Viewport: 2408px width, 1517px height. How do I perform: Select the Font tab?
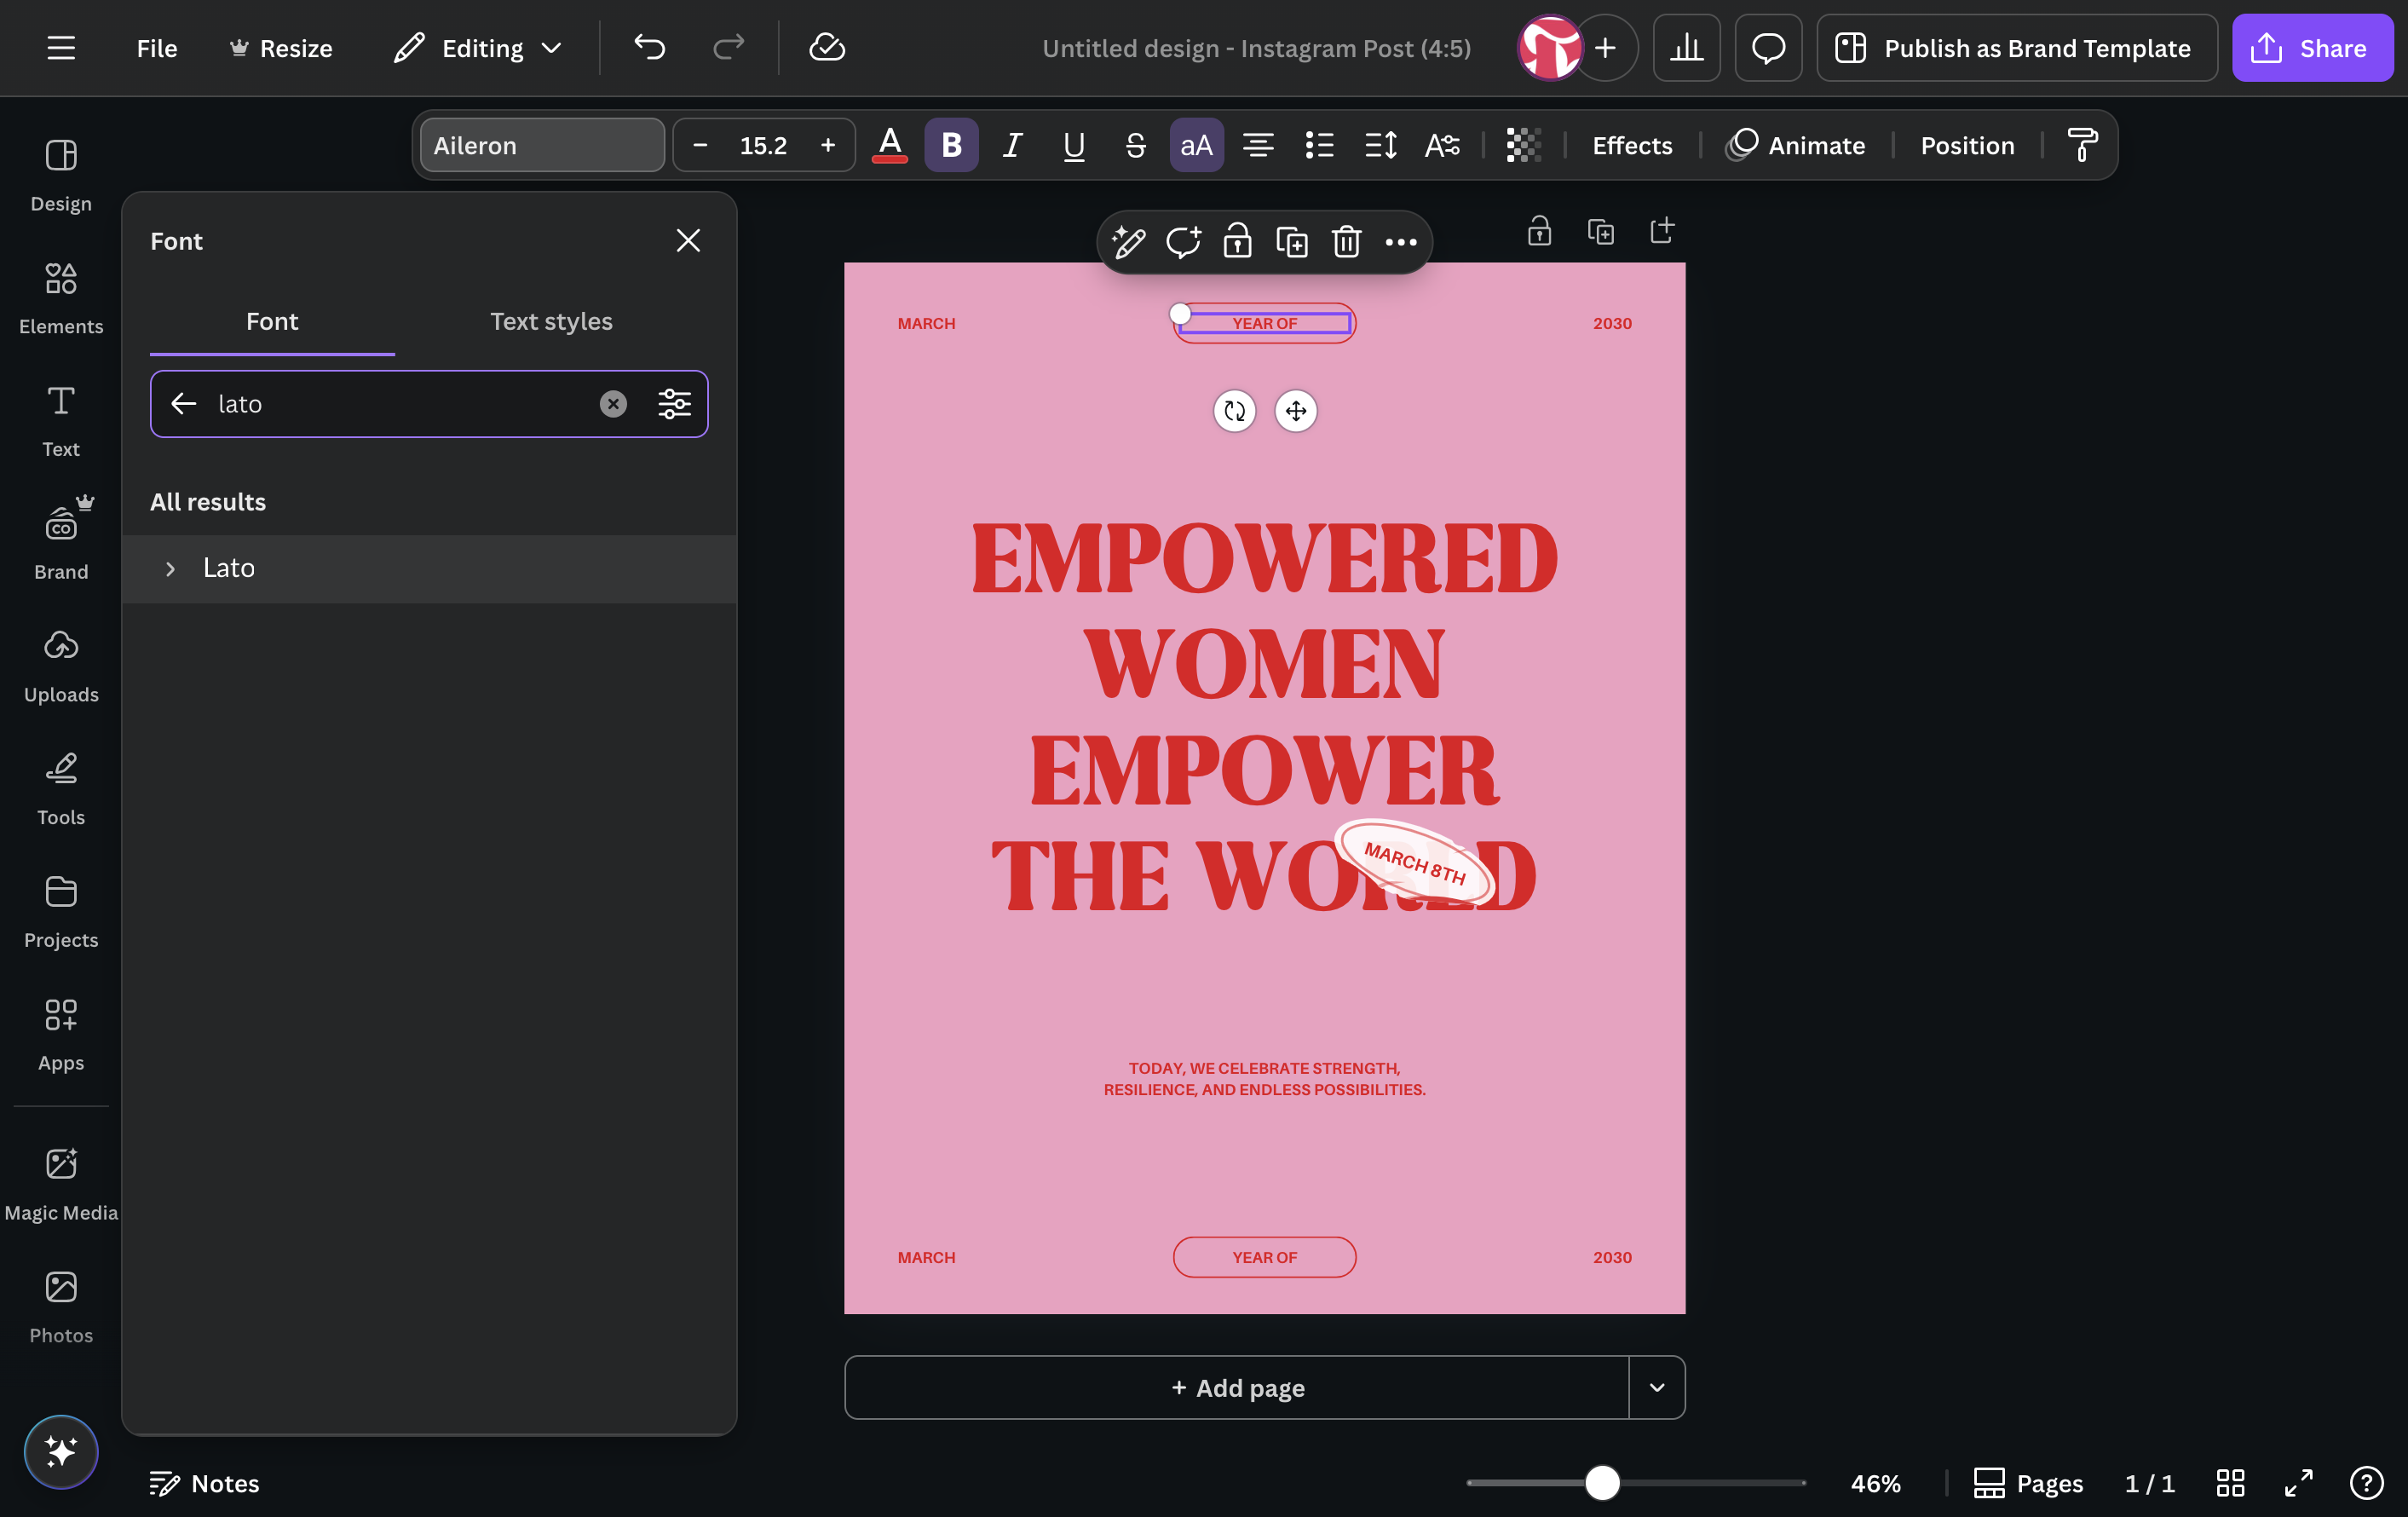tap(272, 321)
